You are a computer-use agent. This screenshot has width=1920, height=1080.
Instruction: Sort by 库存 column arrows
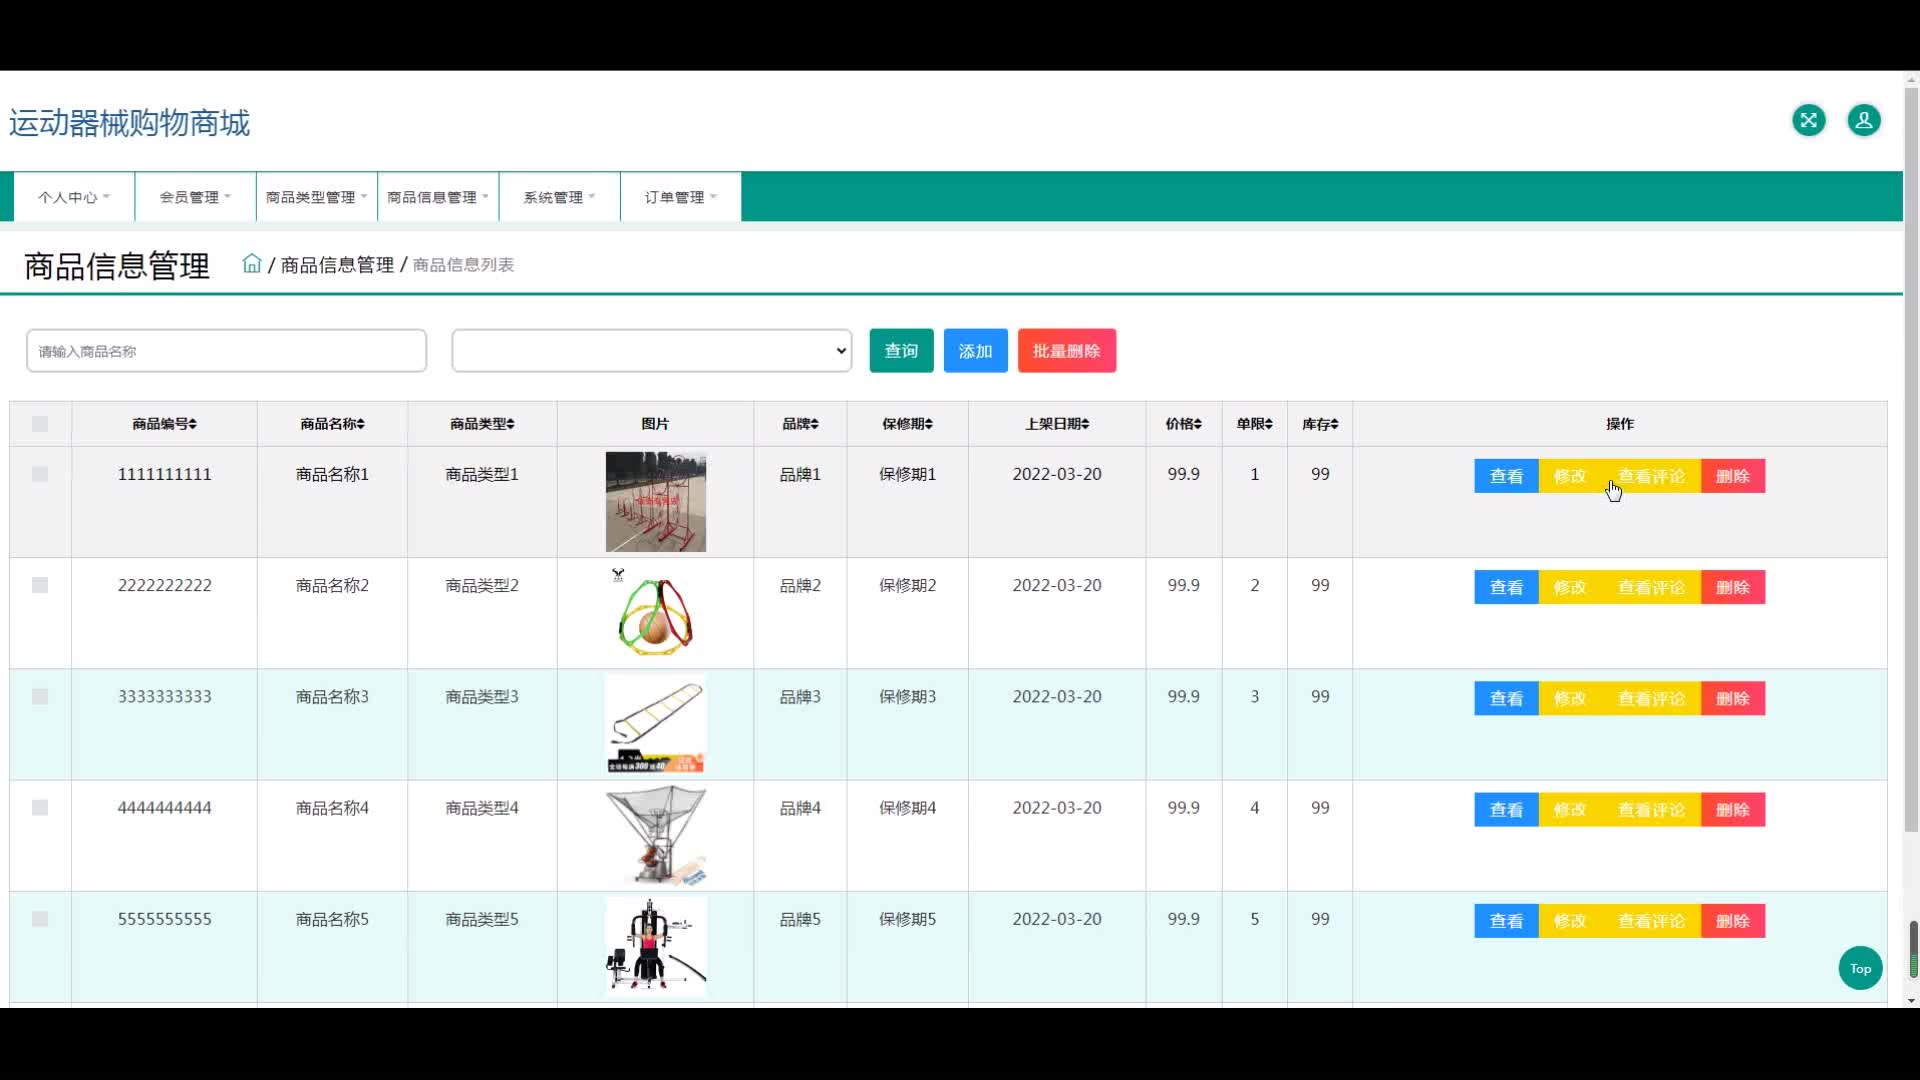coord(1334,424)
